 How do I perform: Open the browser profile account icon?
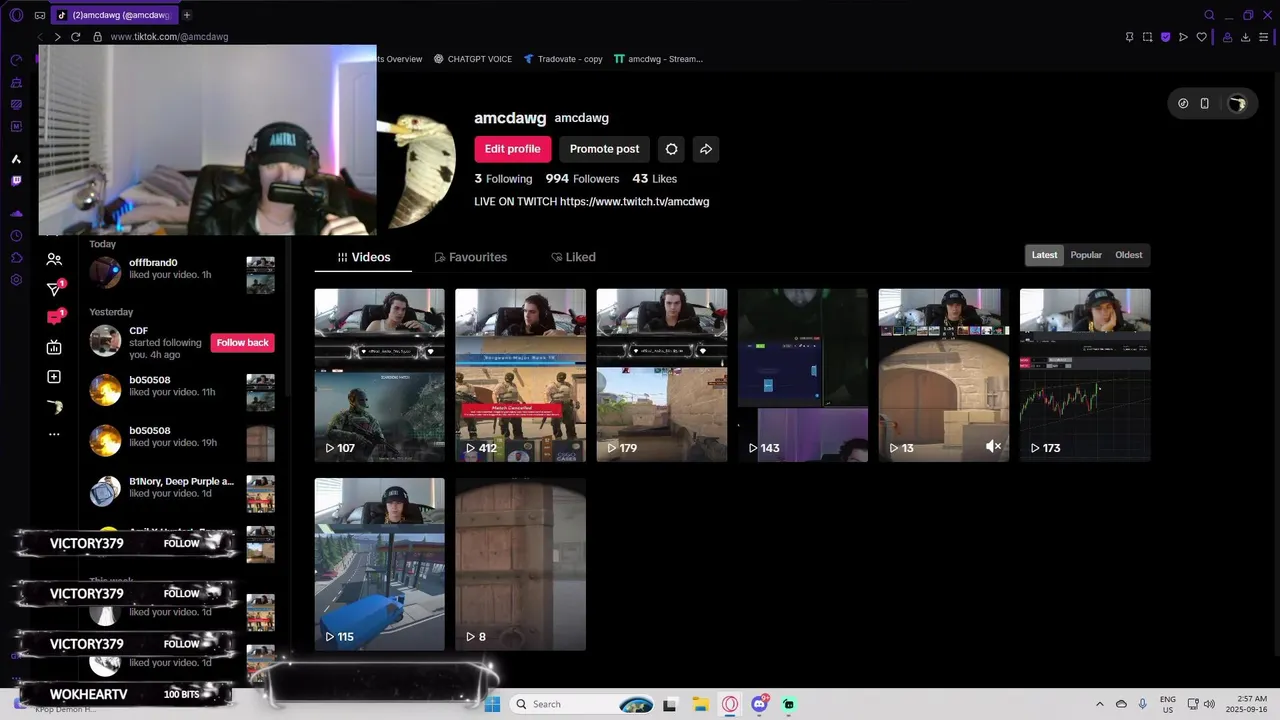[x=1226, y=37]
